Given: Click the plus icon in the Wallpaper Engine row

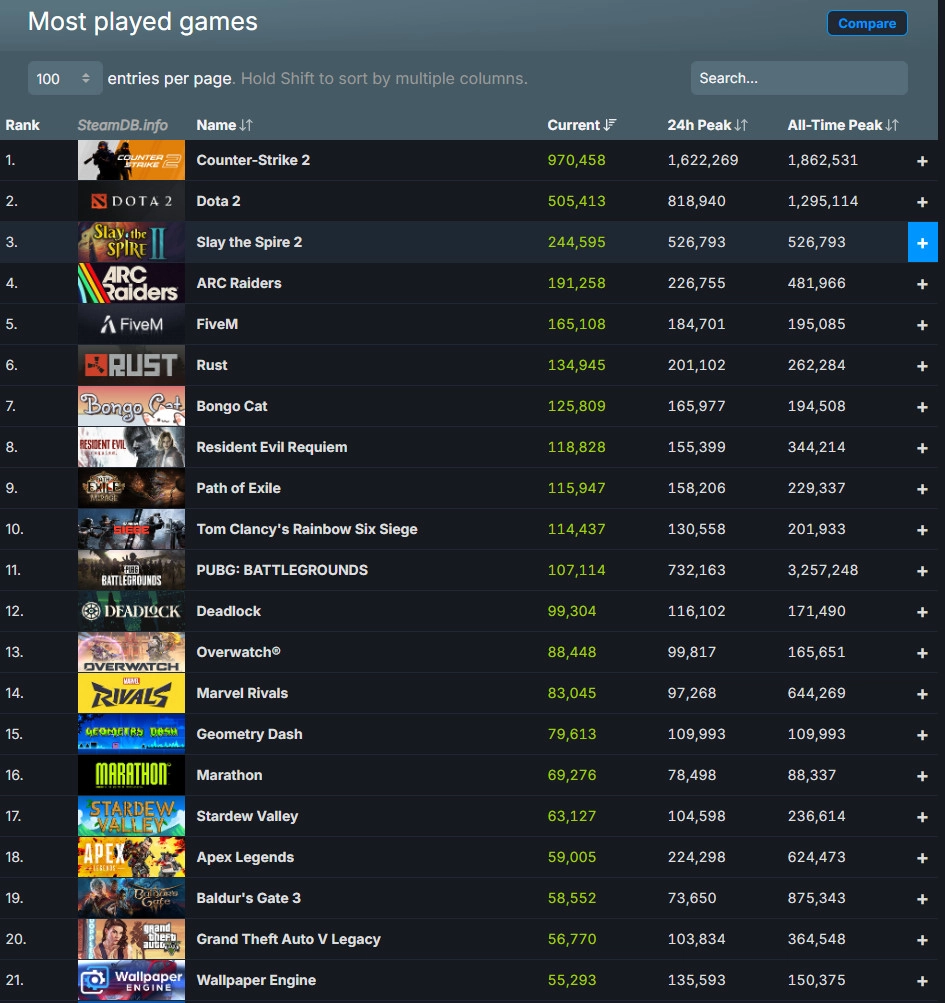Looking at the screenshot, I should [x=922, y=981].
